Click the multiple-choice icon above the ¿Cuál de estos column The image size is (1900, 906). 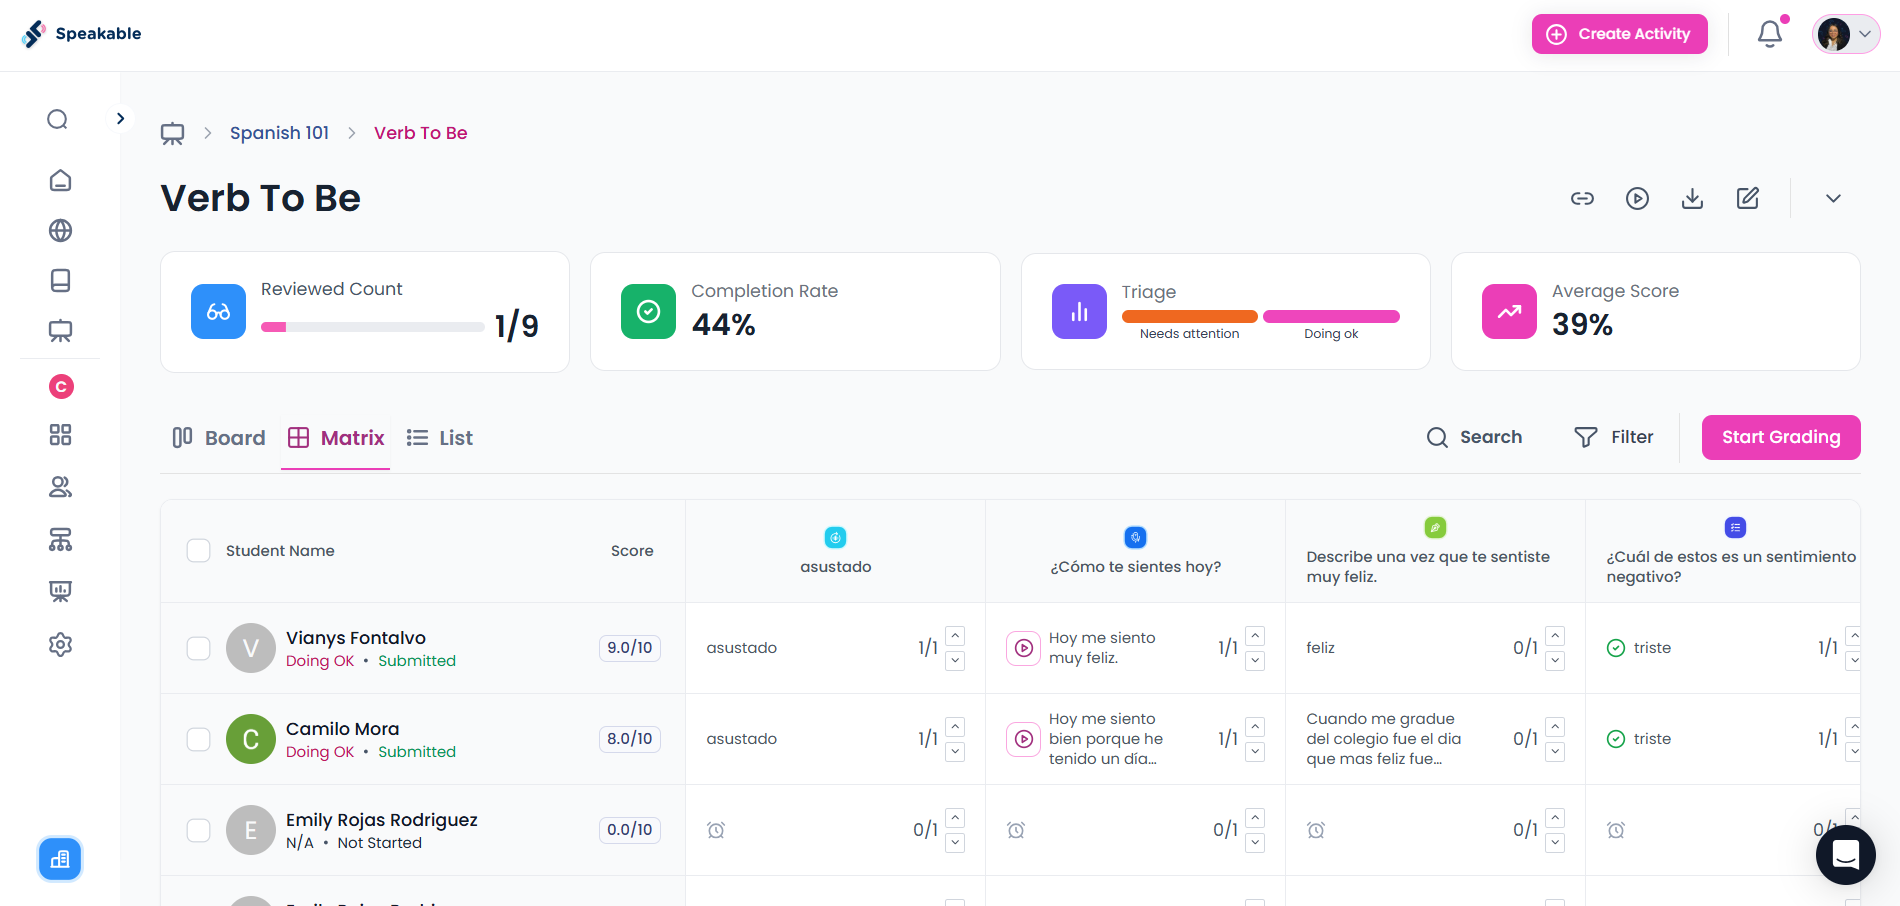click(x=1735, y=527)
